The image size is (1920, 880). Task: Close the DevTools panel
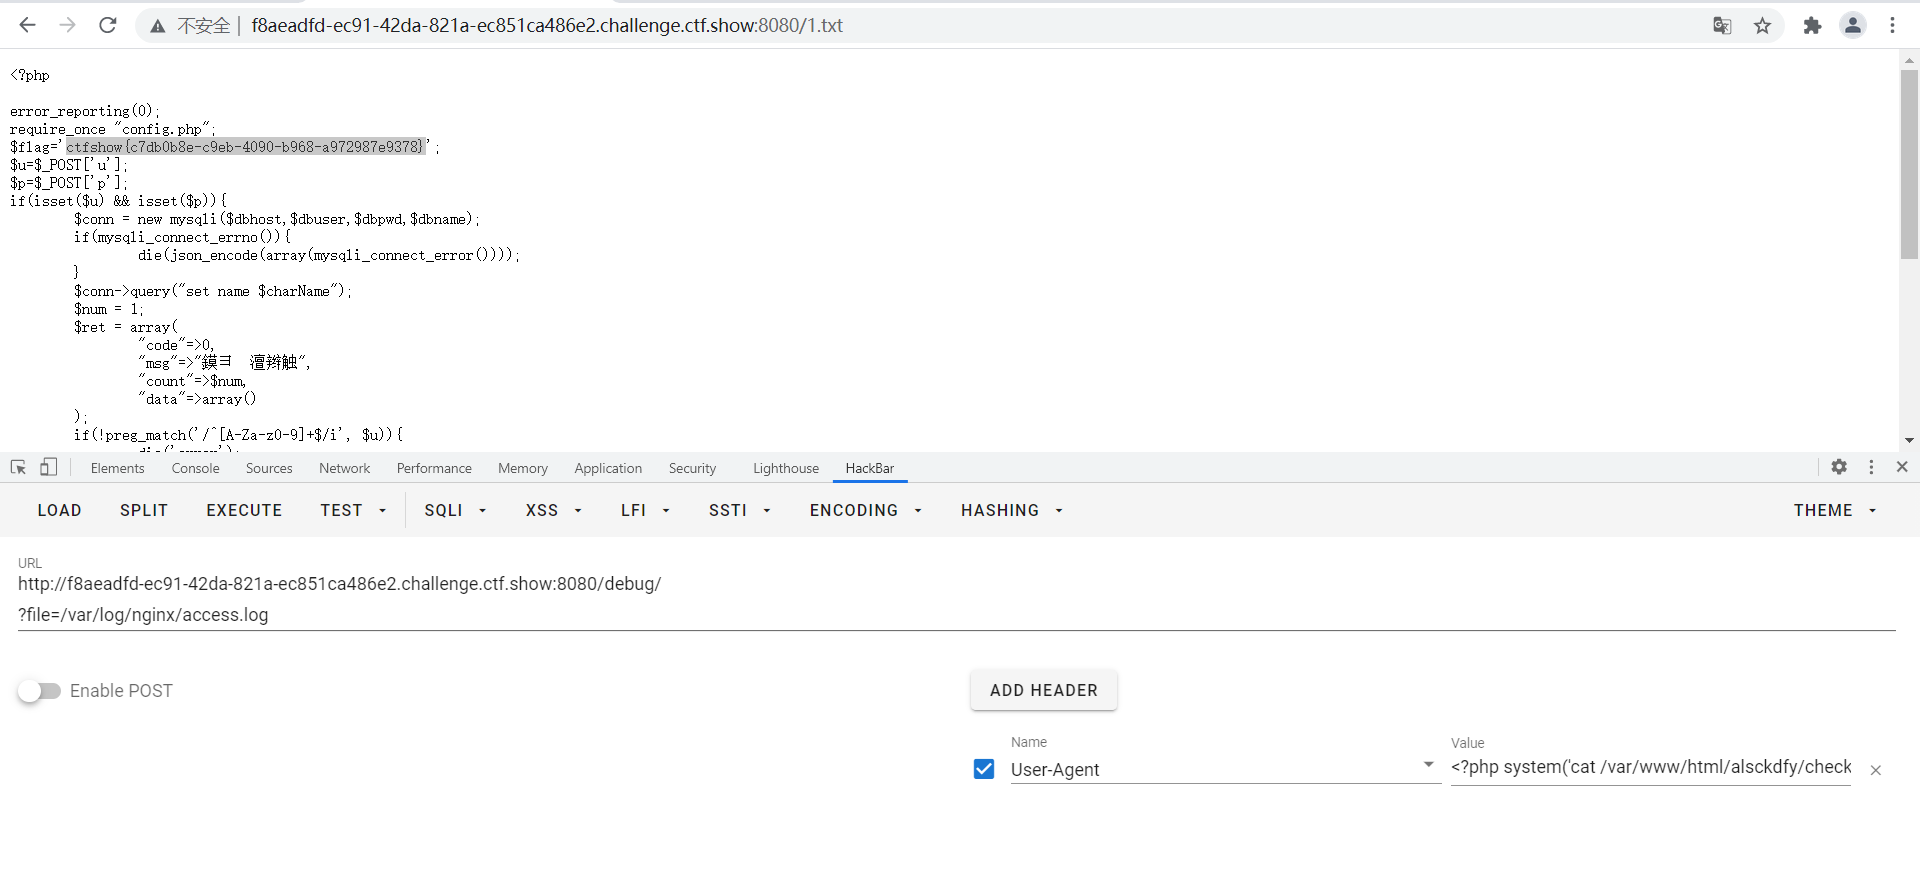(x=1902, y=467)
